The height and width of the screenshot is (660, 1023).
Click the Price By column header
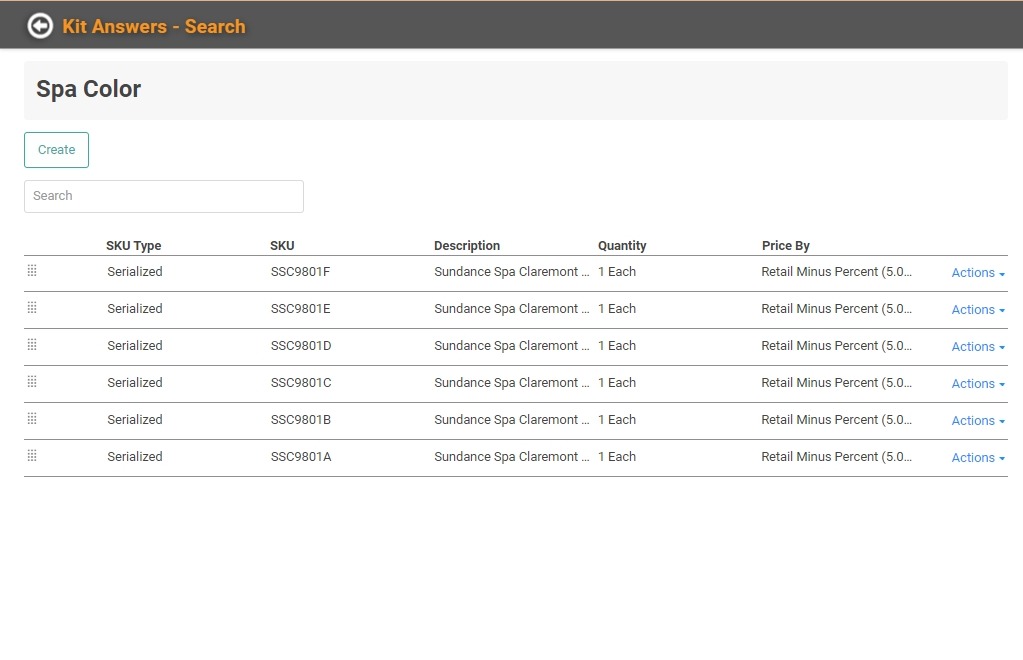786,246
